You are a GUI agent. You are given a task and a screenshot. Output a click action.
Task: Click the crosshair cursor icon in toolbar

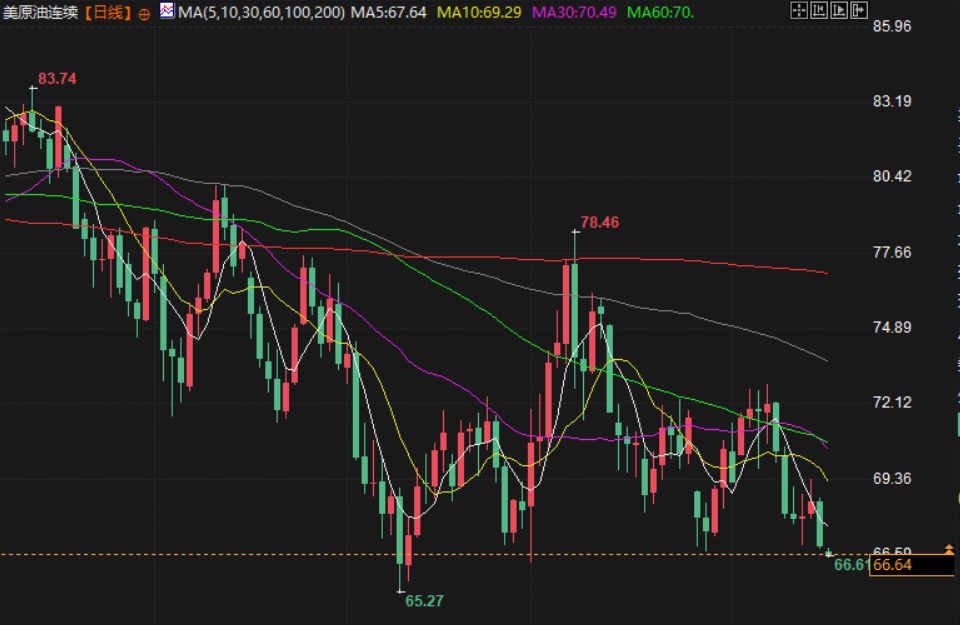pos(799,10)
